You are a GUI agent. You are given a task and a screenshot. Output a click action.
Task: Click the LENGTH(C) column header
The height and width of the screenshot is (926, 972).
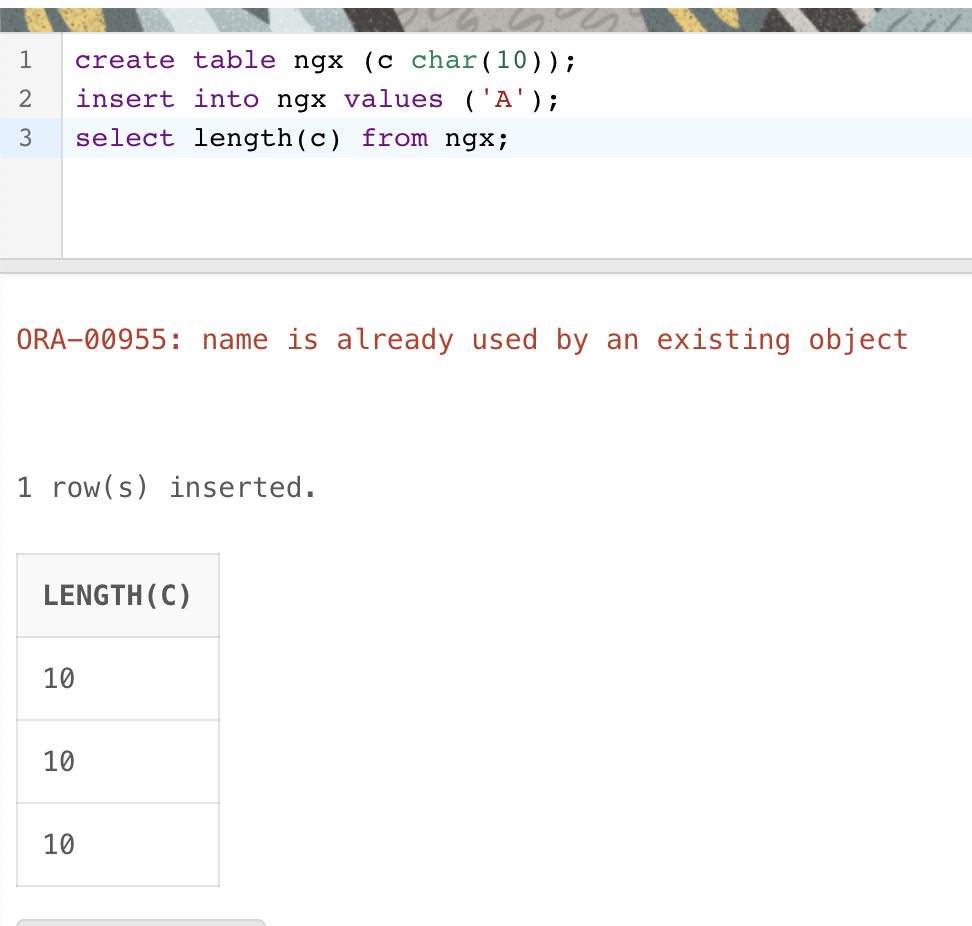click(117, 596)
